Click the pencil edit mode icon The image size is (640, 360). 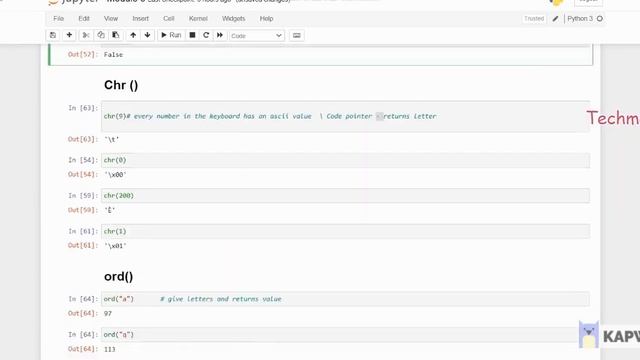click(556, 19)
